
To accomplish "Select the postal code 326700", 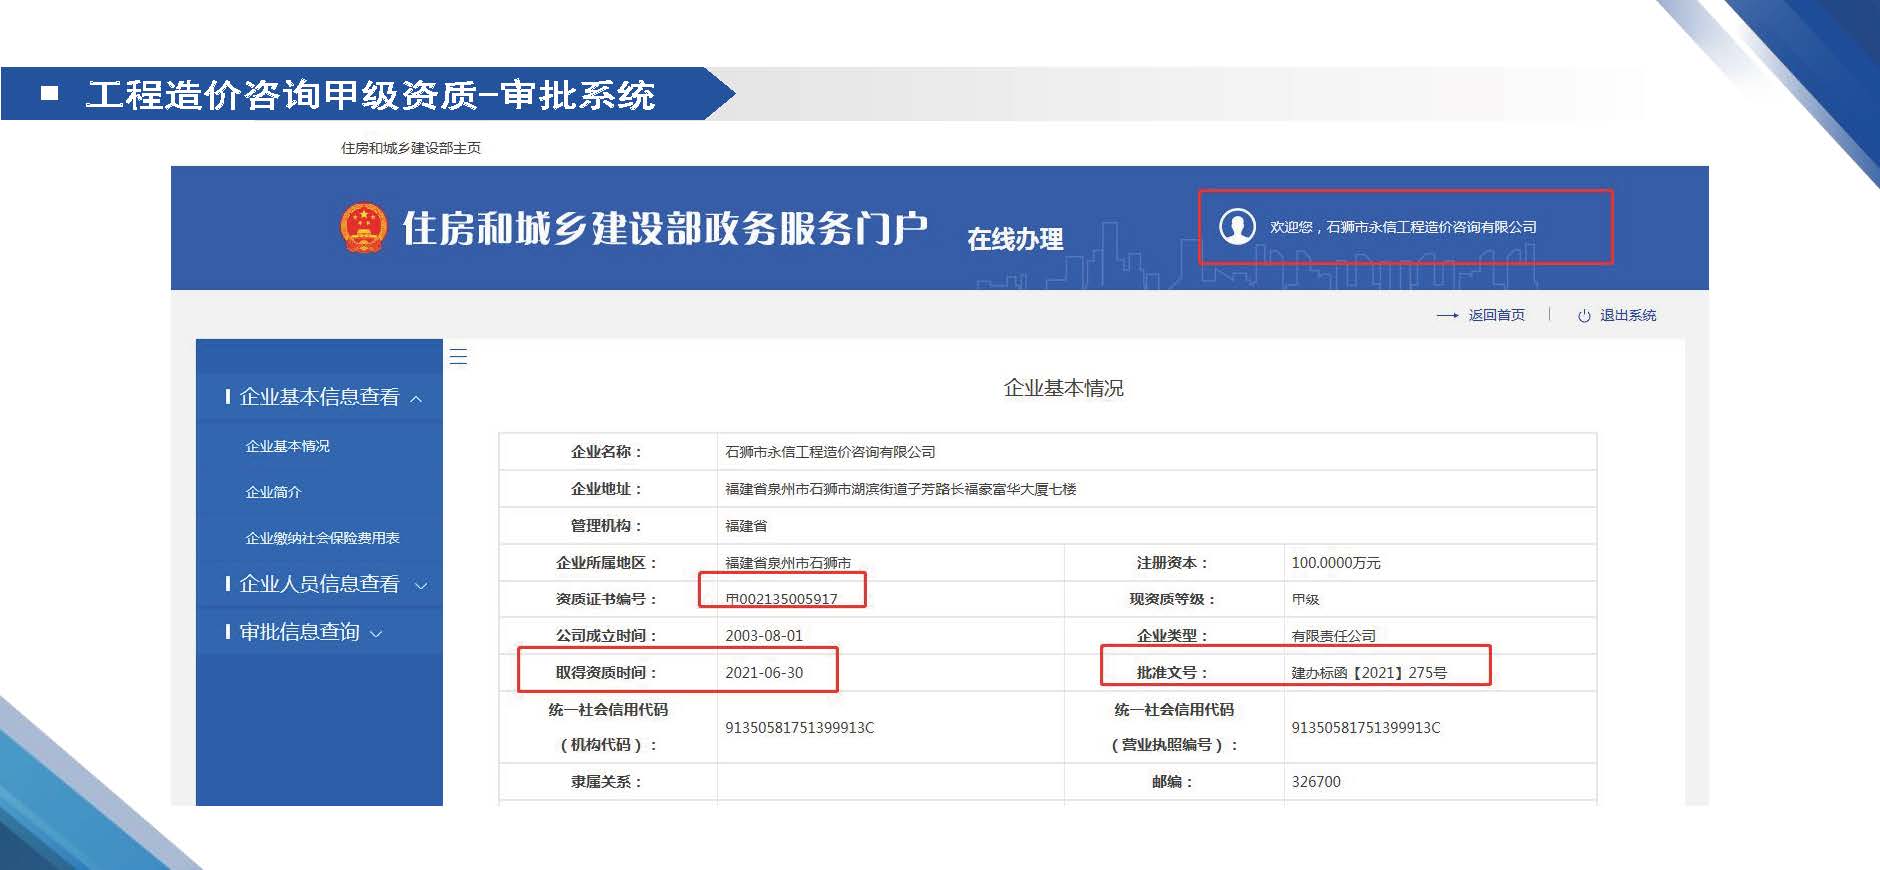I will click(x=1316, y=782).
